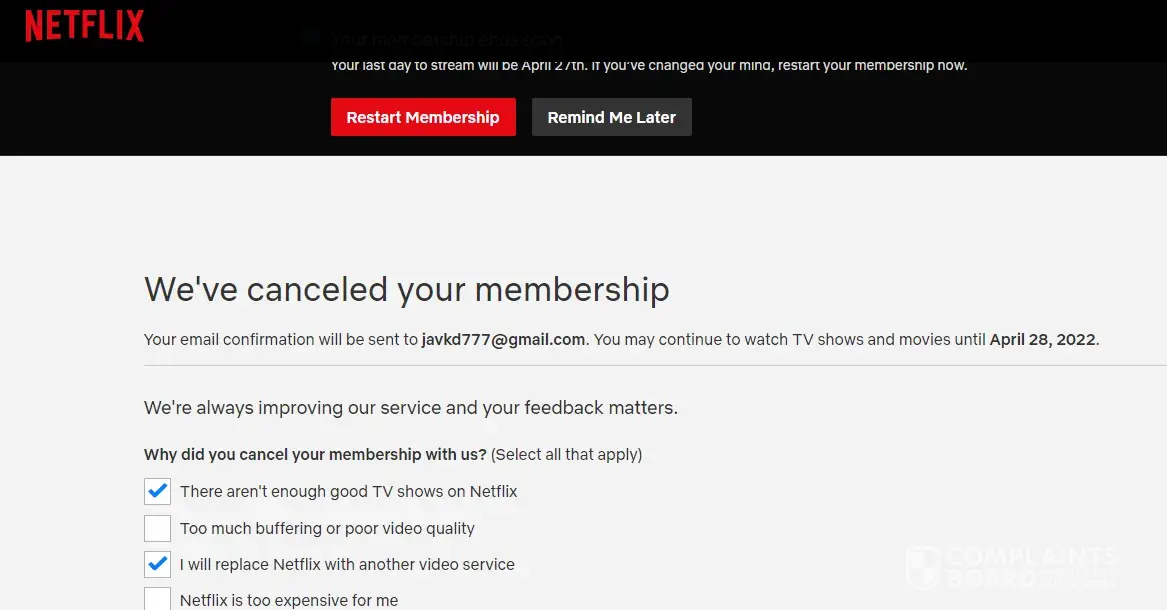Screen dimensions: 1167x610
Task: Uncheck the replace Netflix with another service checkbox
Action: (x=157, y=564)
